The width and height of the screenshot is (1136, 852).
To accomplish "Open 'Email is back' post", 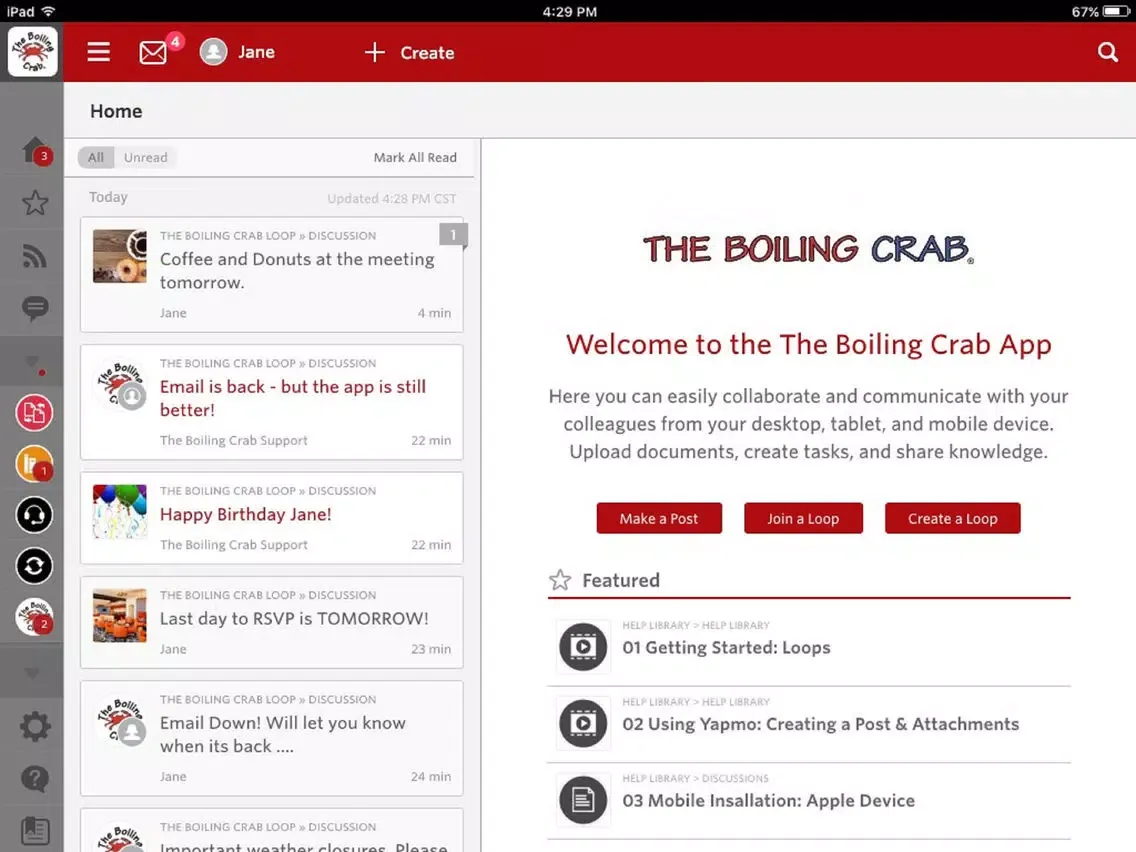I will [272, 402].
